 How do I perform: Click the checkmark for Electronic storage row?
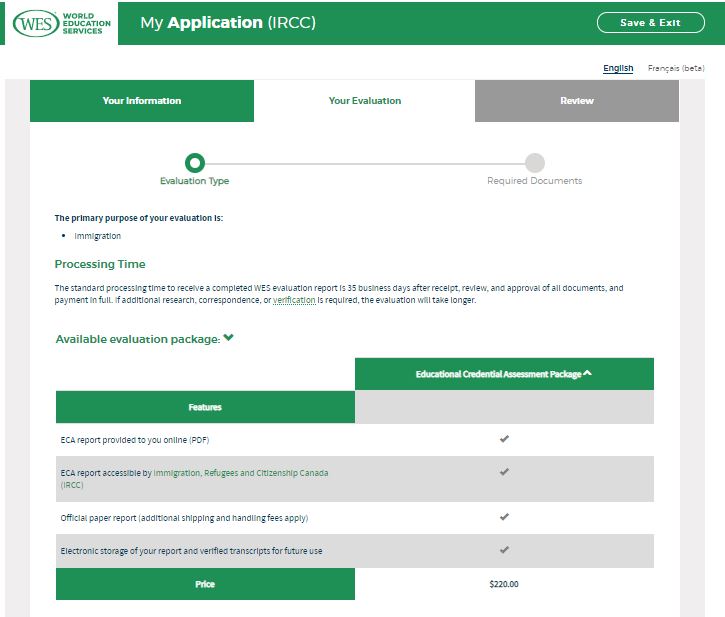[504, 550]
